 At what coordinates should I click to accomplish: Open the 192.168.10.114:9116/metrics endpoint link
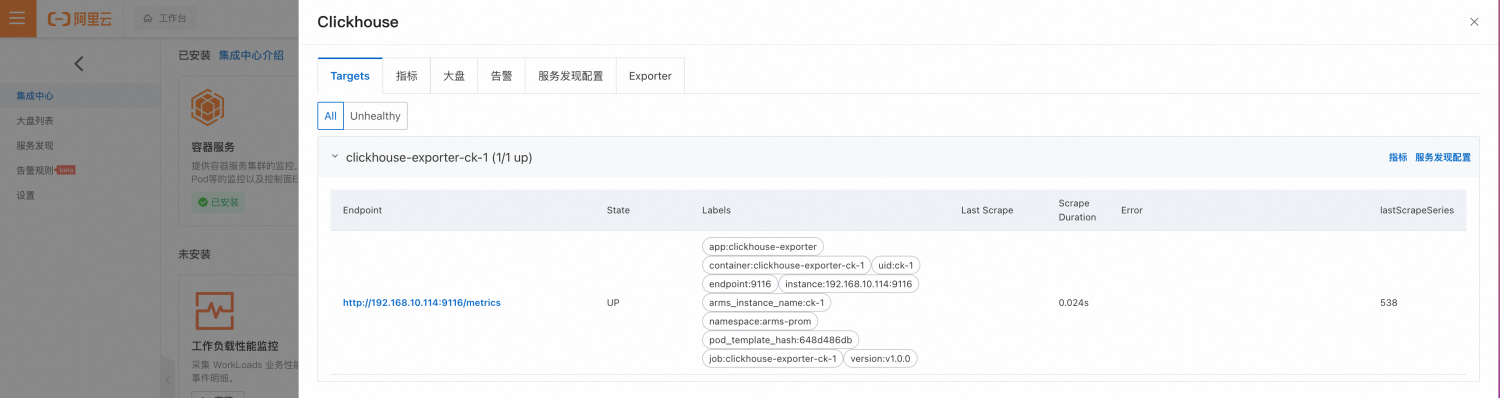click(421, 302)
